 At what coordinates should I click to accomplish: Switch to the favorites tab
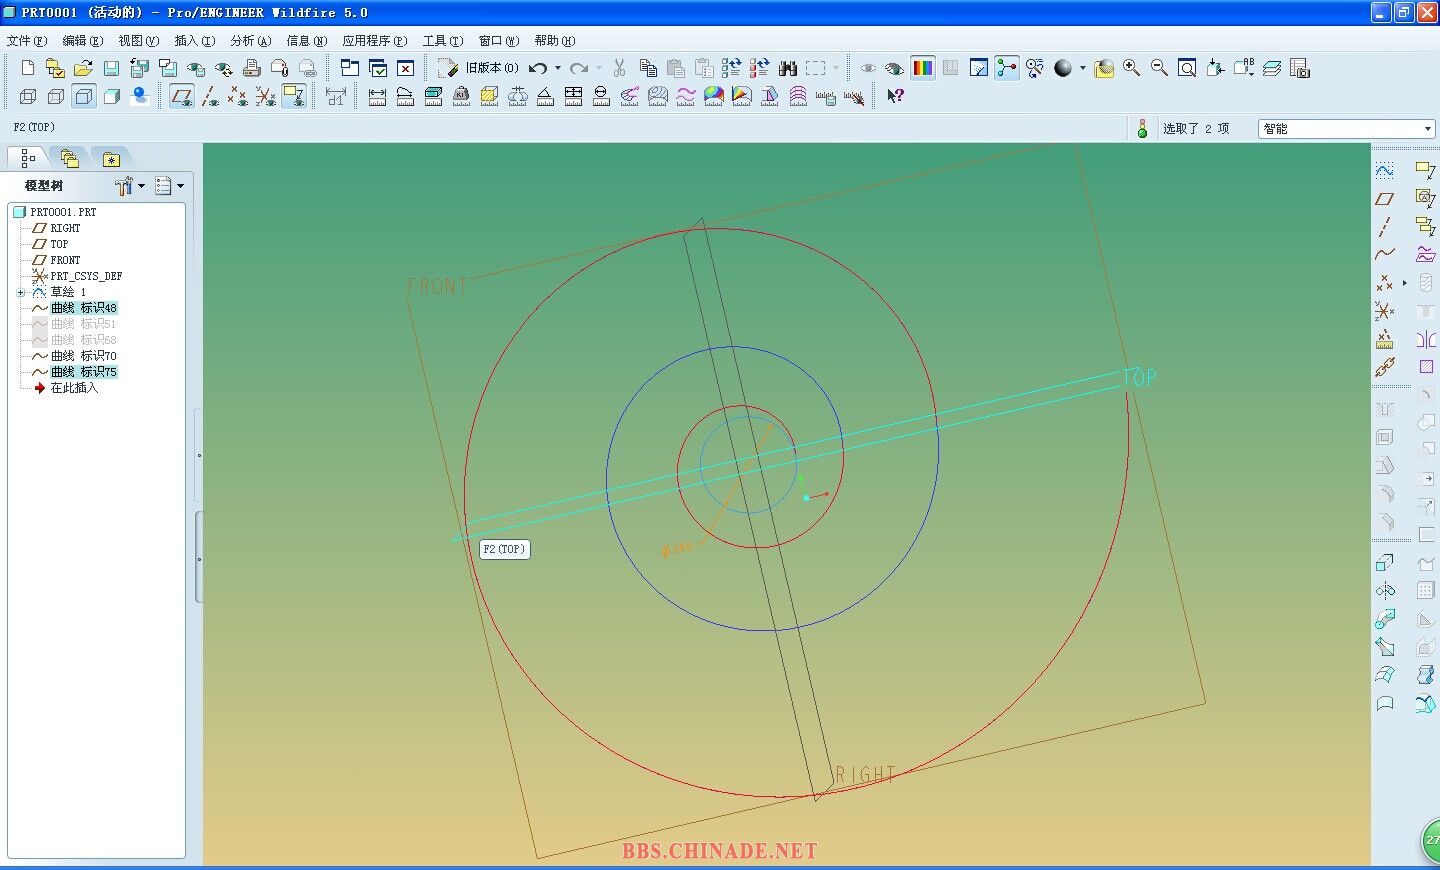[111, 158]
